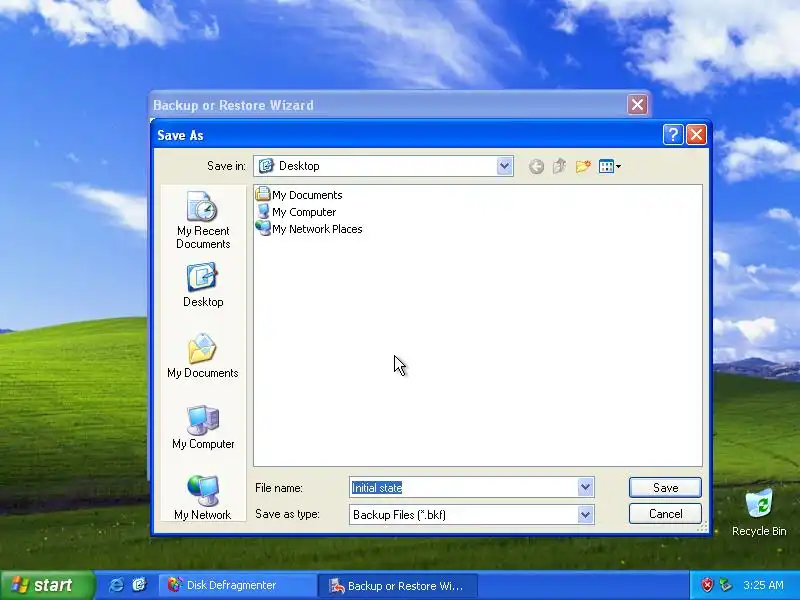The image size is (800, 600).
Task: Open My Recent Documents in places bar
Action: pos(203,220)
